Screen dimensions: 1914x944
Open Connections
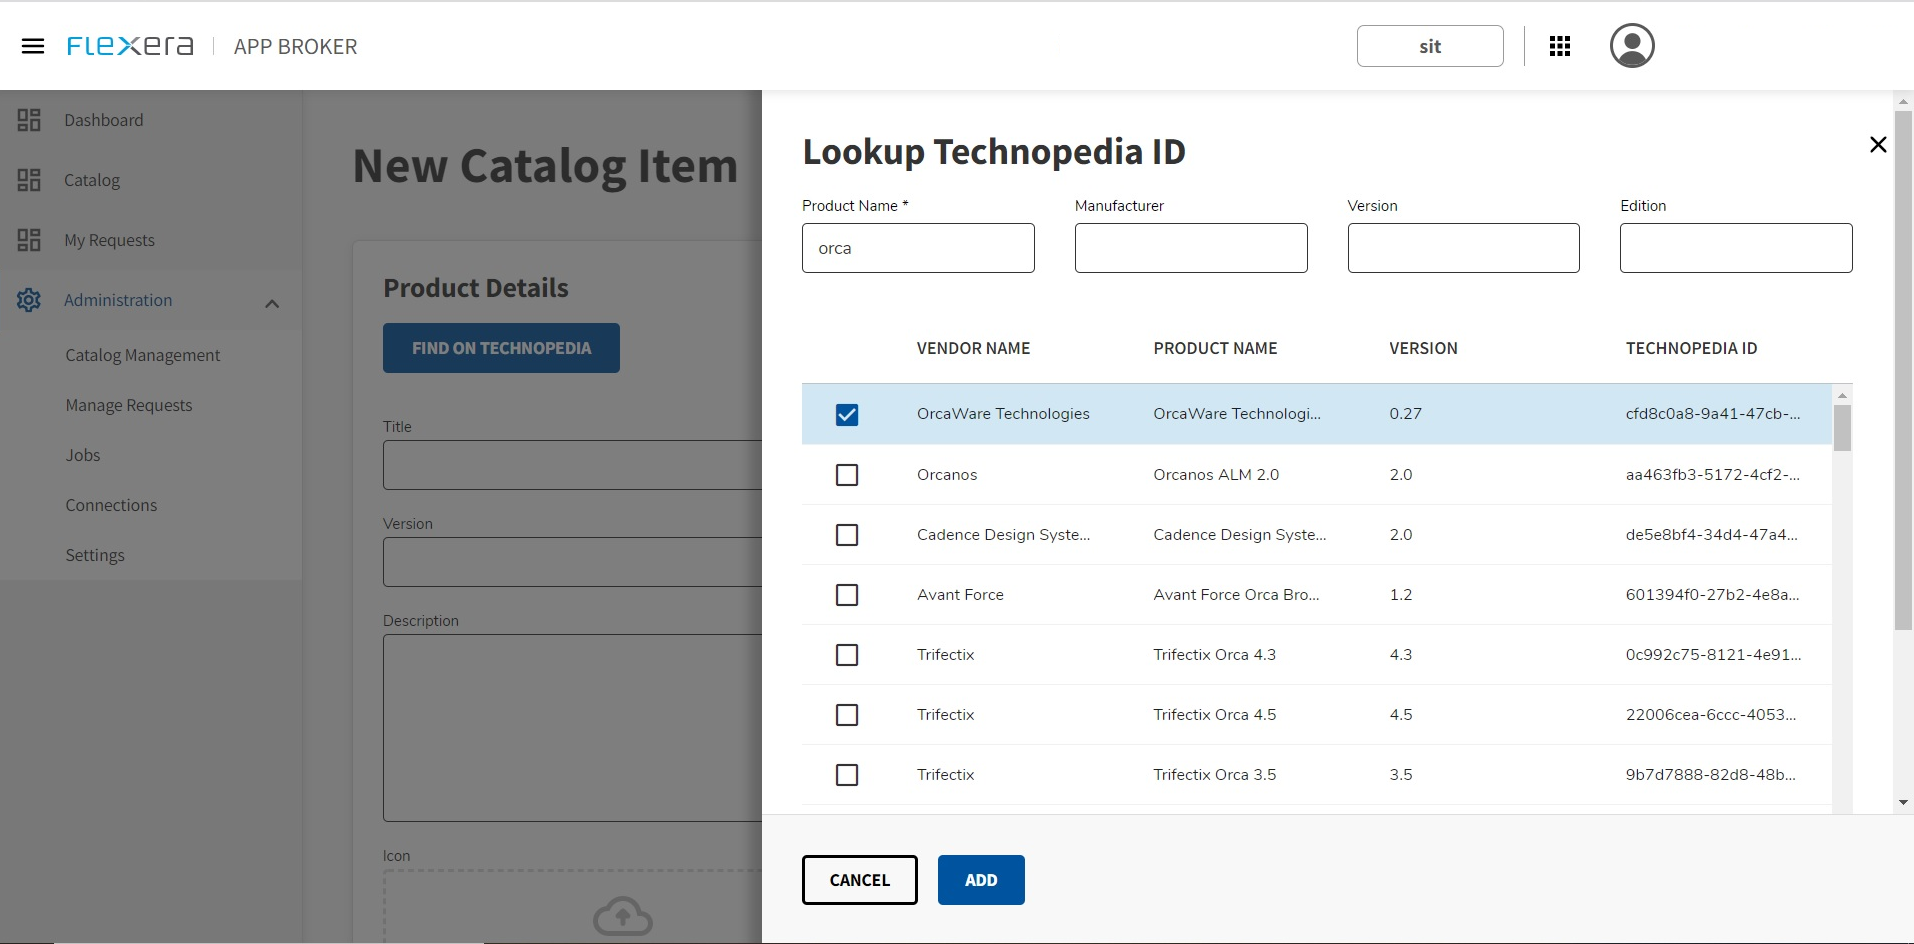pyautogui.click(x=111, y=505)
